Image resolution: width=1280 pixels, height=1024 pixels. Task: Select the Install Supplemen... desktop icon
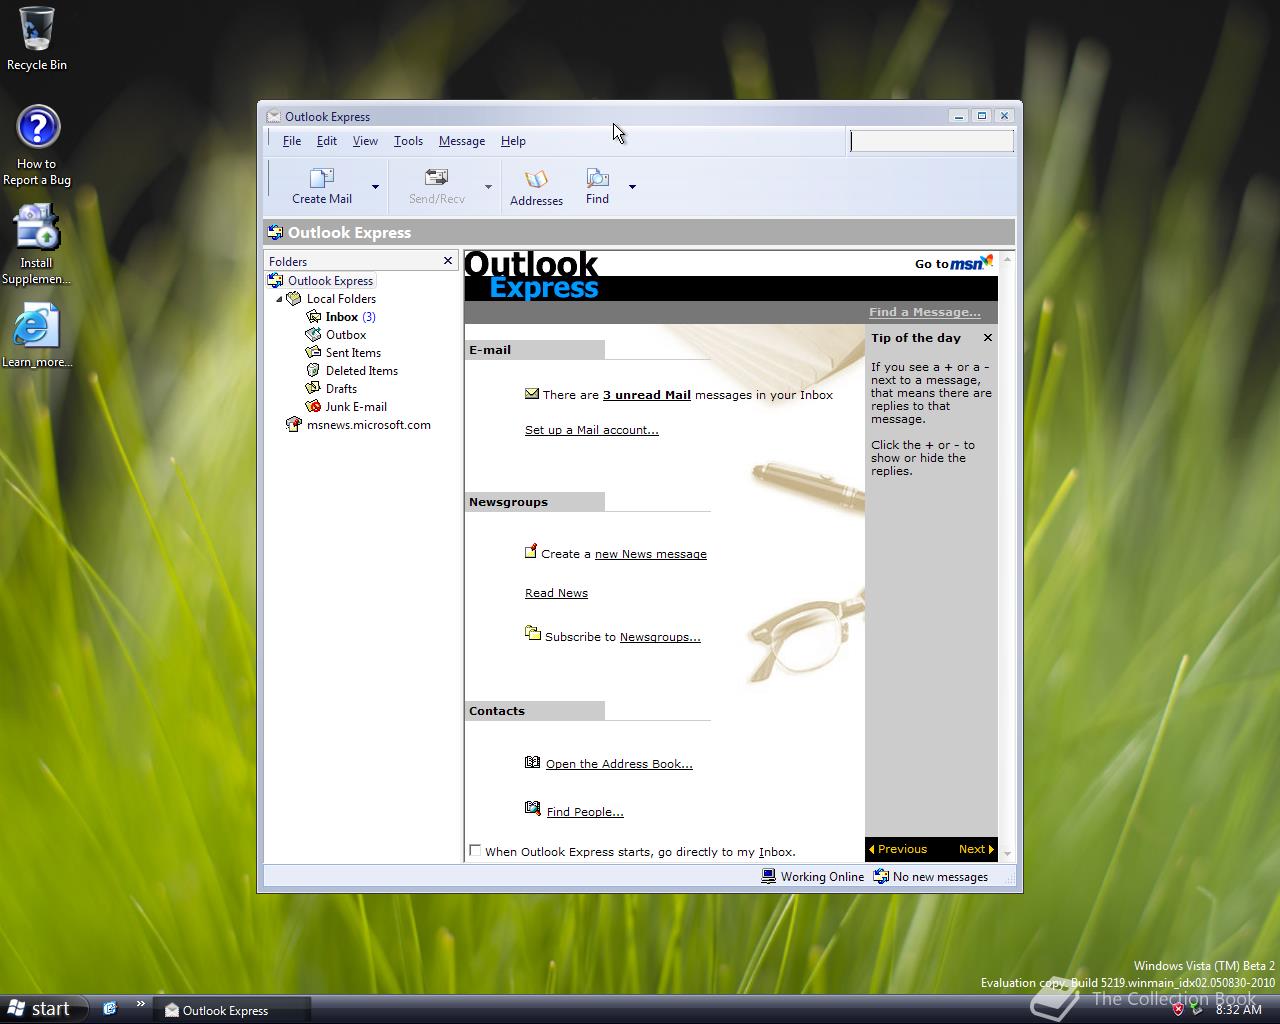pos(36,245)
